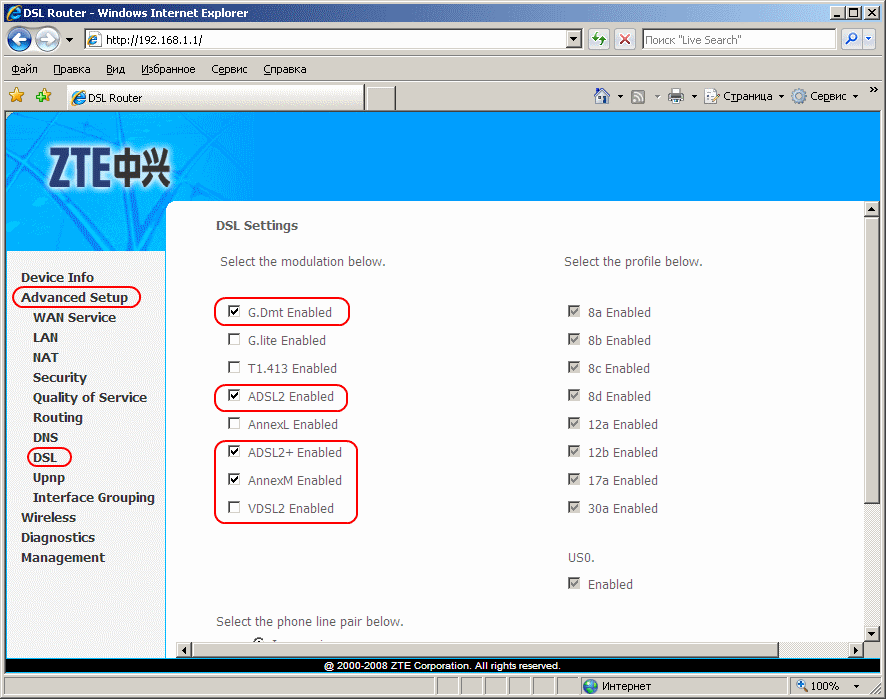Image resolution: width=886 pixels, height=699 pixels.
Task: Expand the address bar history dropdown
Action: [574, 40]
